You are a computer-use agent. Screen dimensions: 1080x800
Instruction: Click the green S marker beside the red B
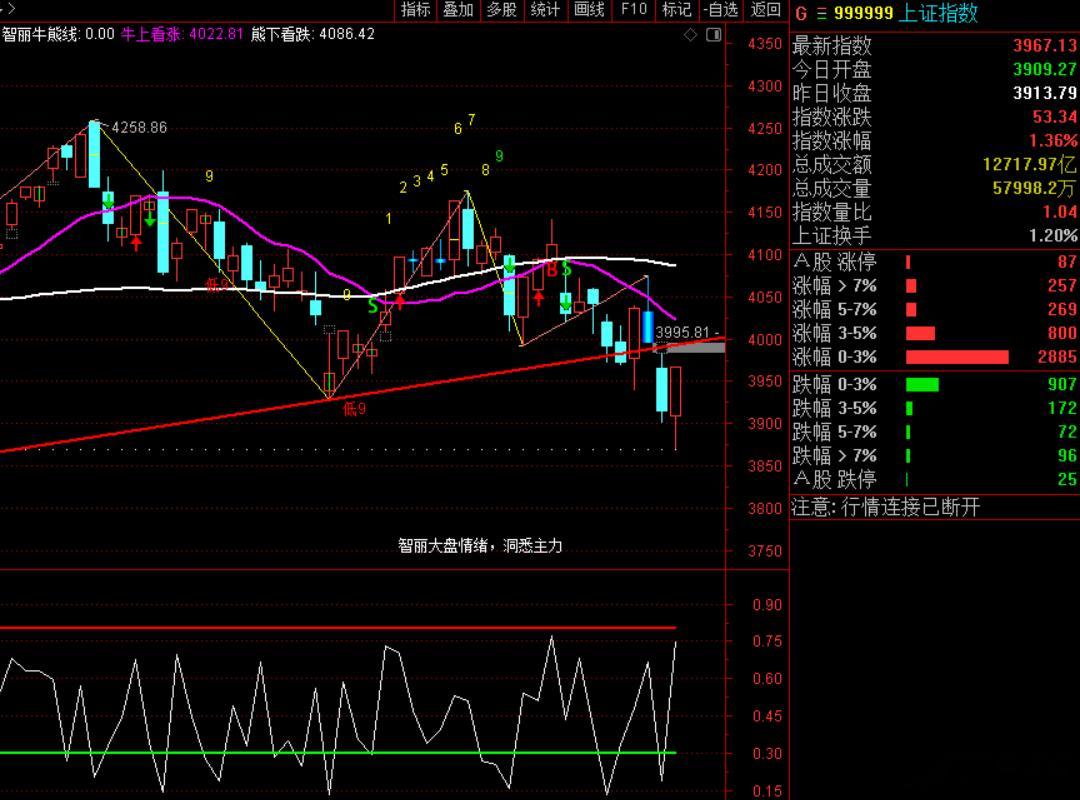(x=566, y=269)
